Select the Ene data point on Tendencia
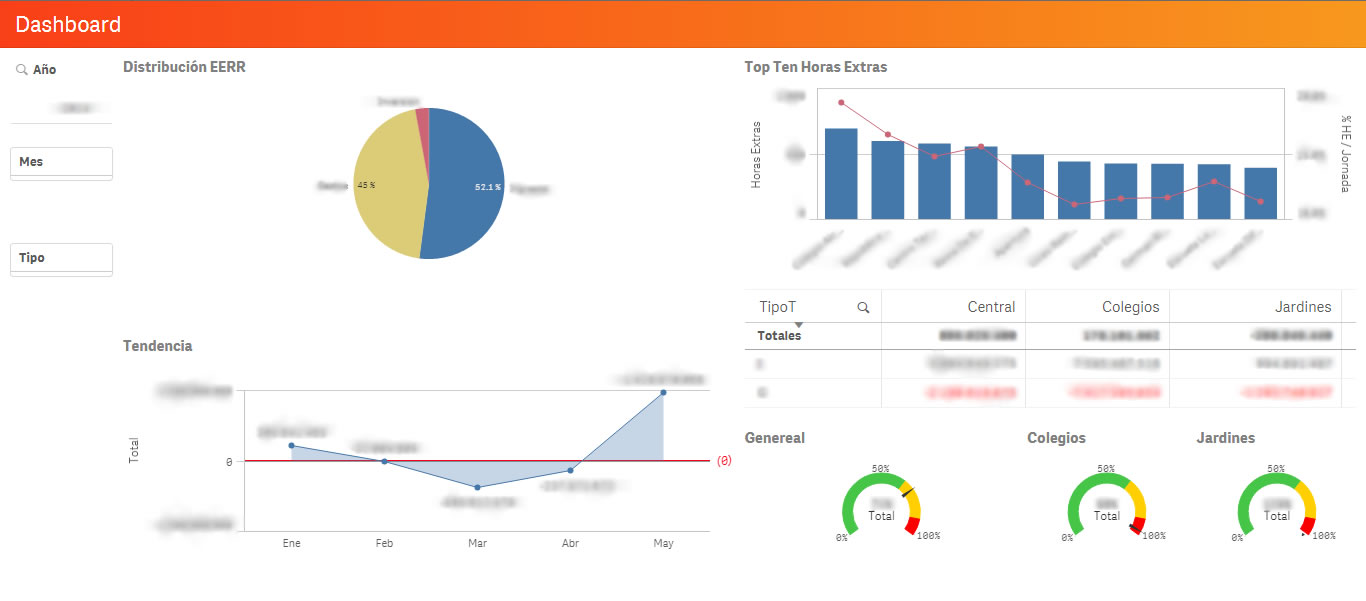This screenshot has height=601, width=1366. 291,445
